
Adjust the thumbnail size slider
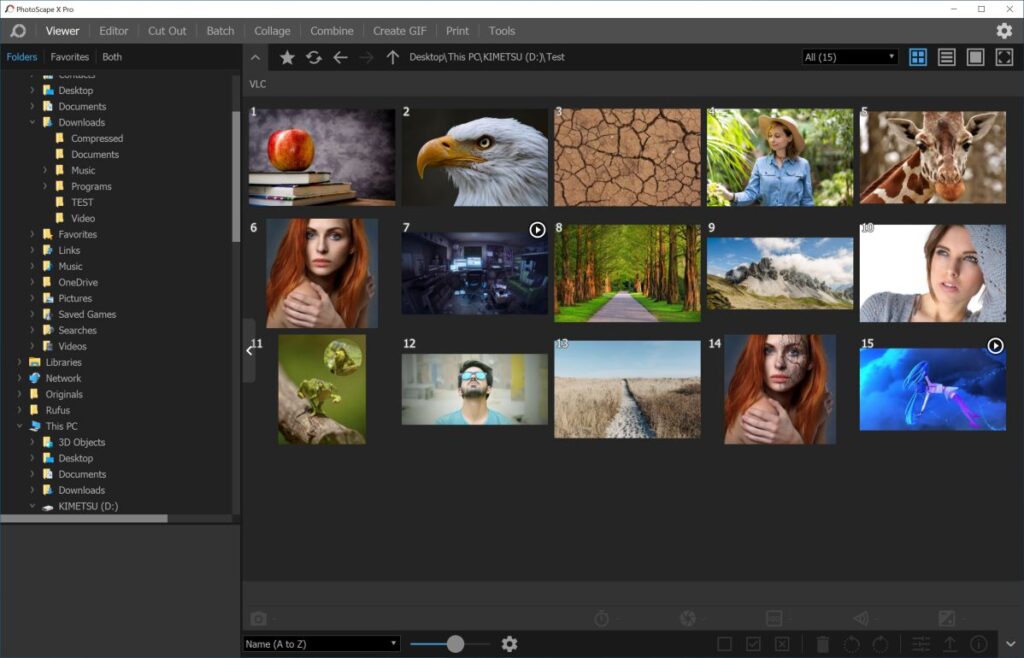pyautogui.click(x=455, y=644)
